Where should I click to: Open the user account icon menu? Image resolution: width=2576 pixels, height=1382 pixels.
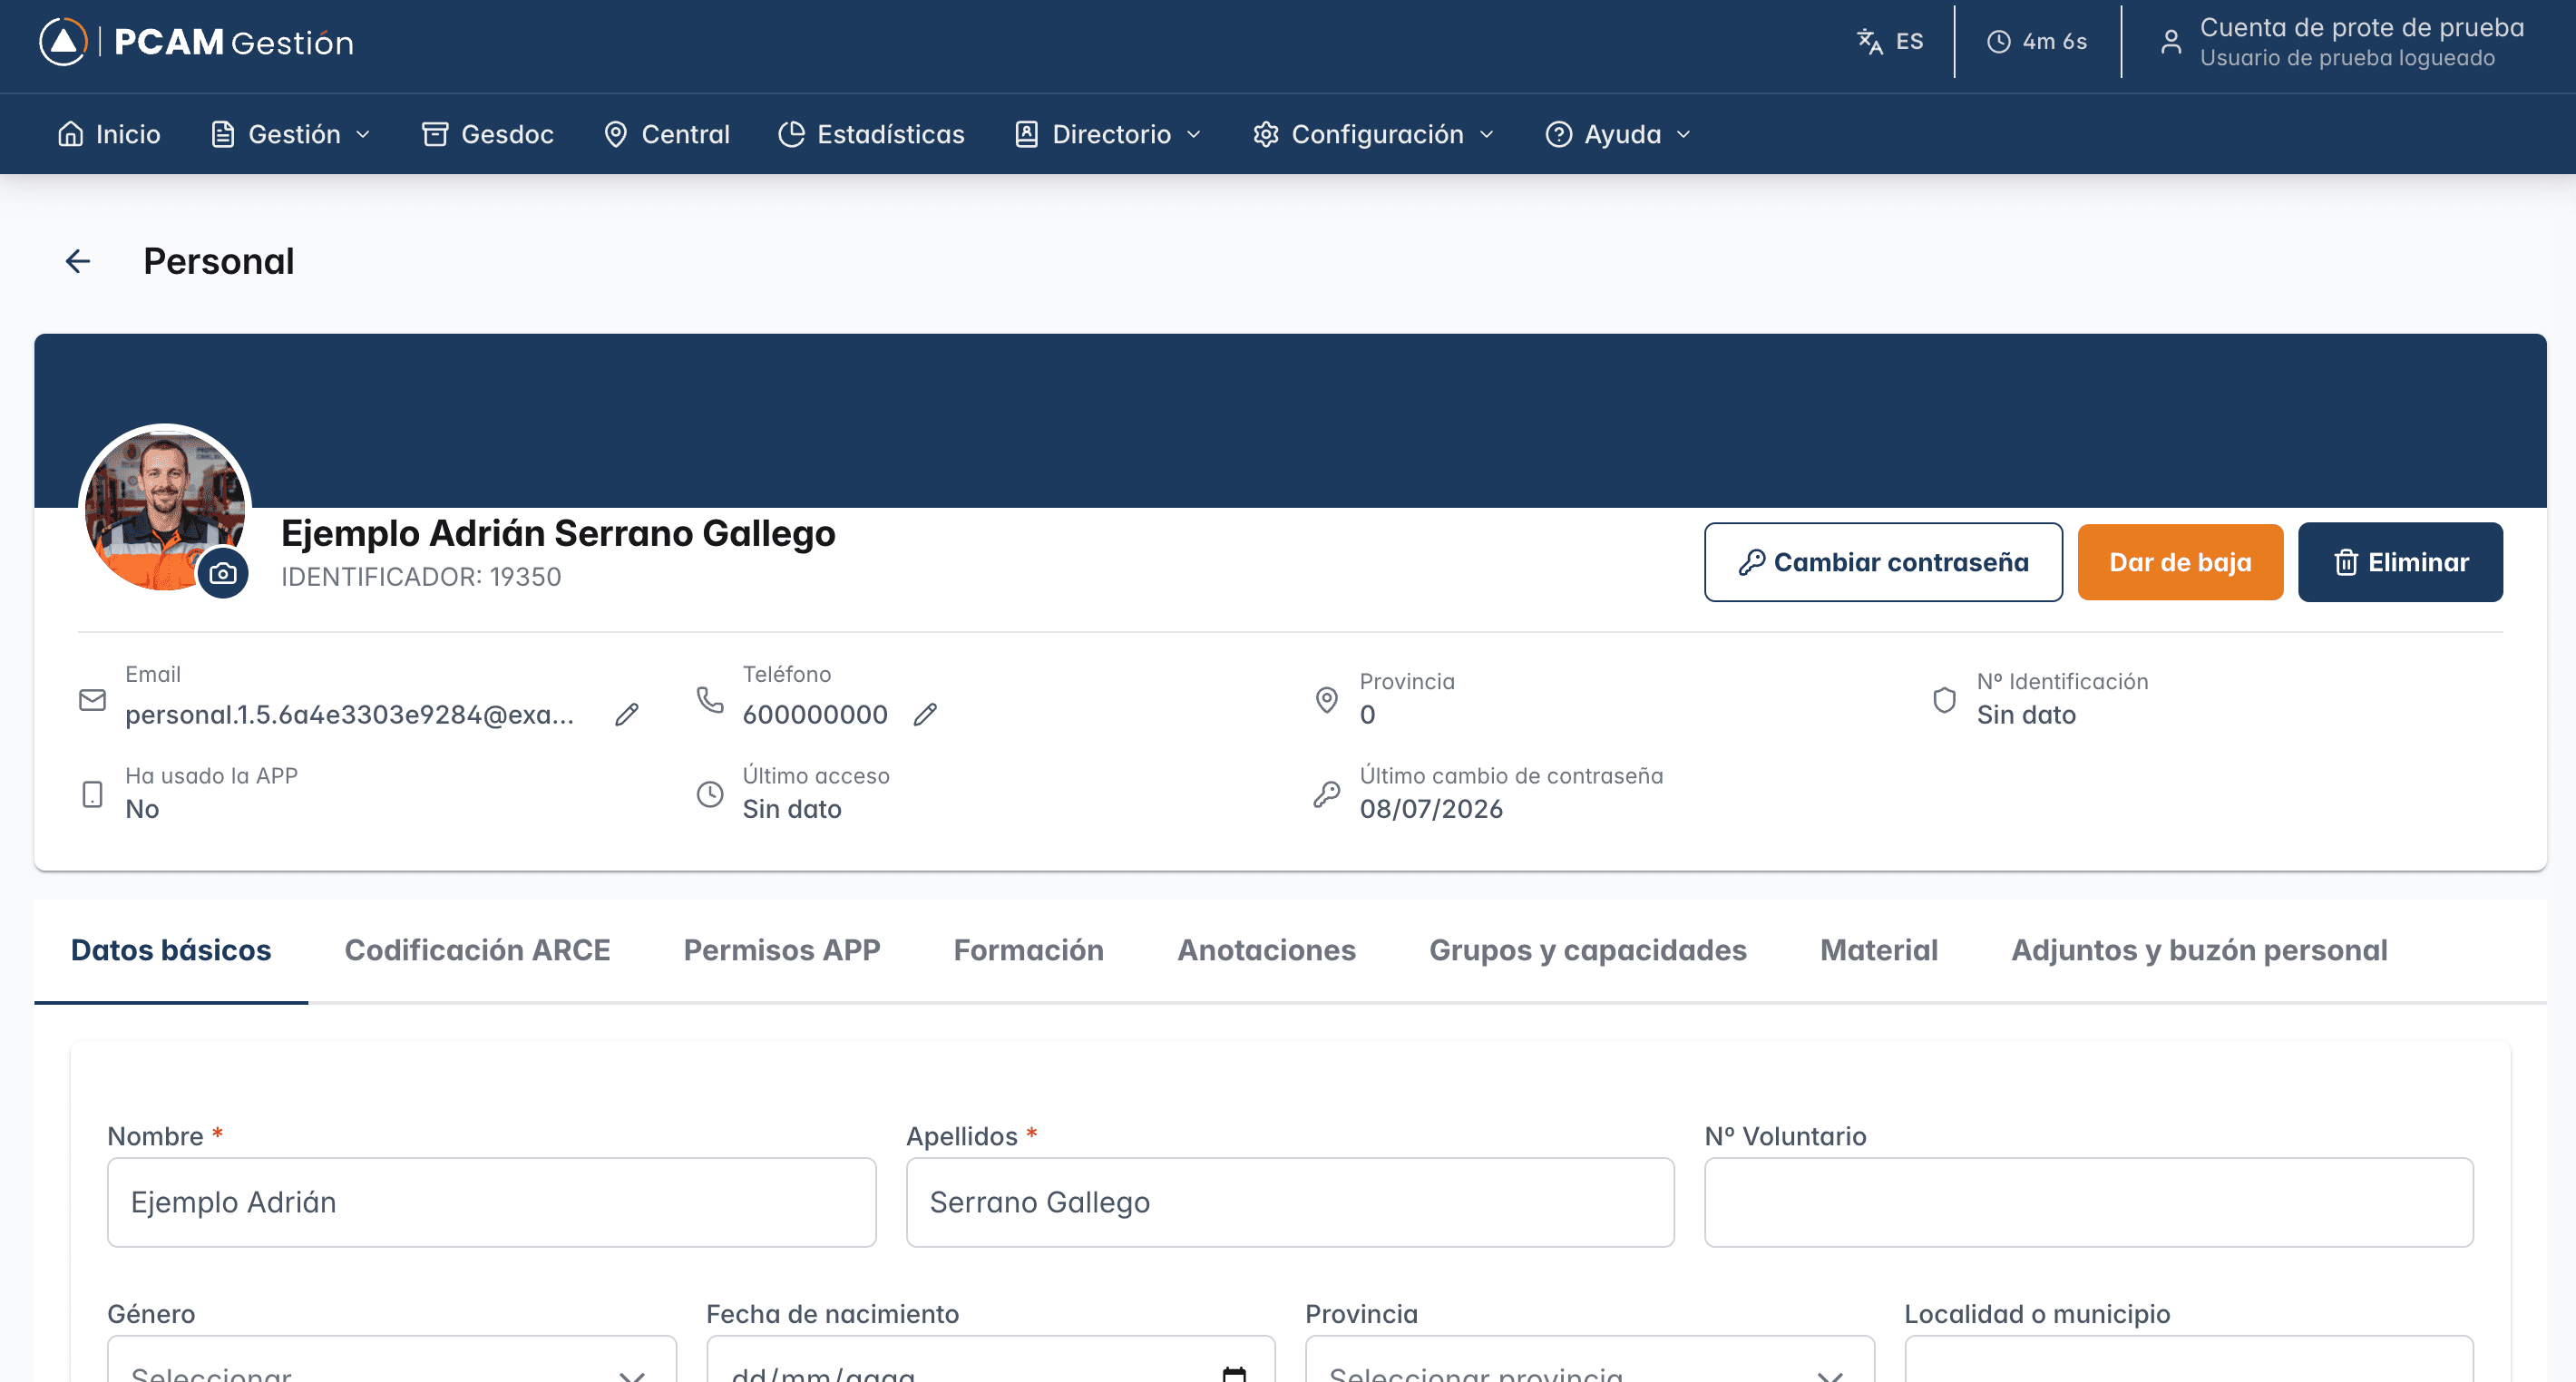(2171, 41)
